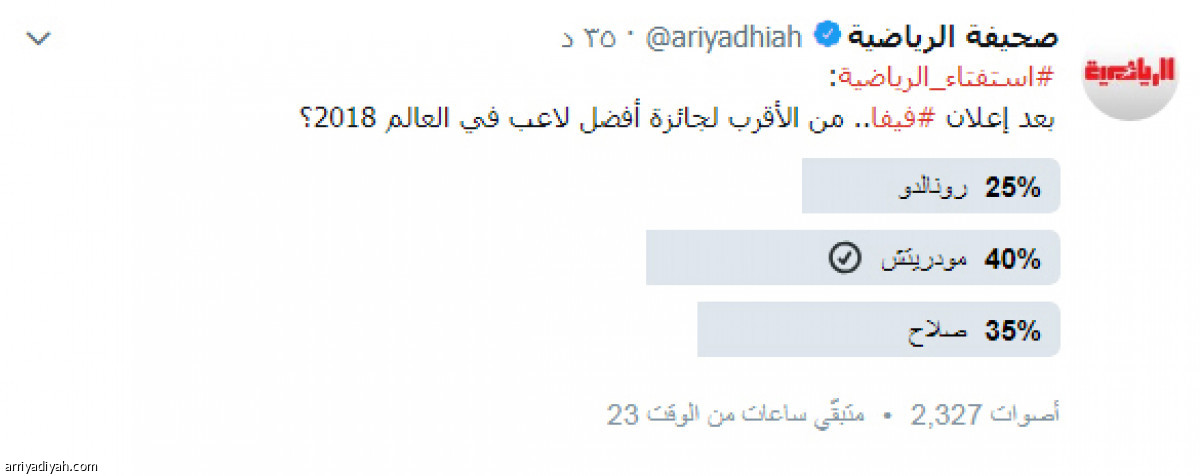1200x476 pixels.
Task: Click the blue verified badge icon
Action: pyautogui.click(x=827, y=37)
